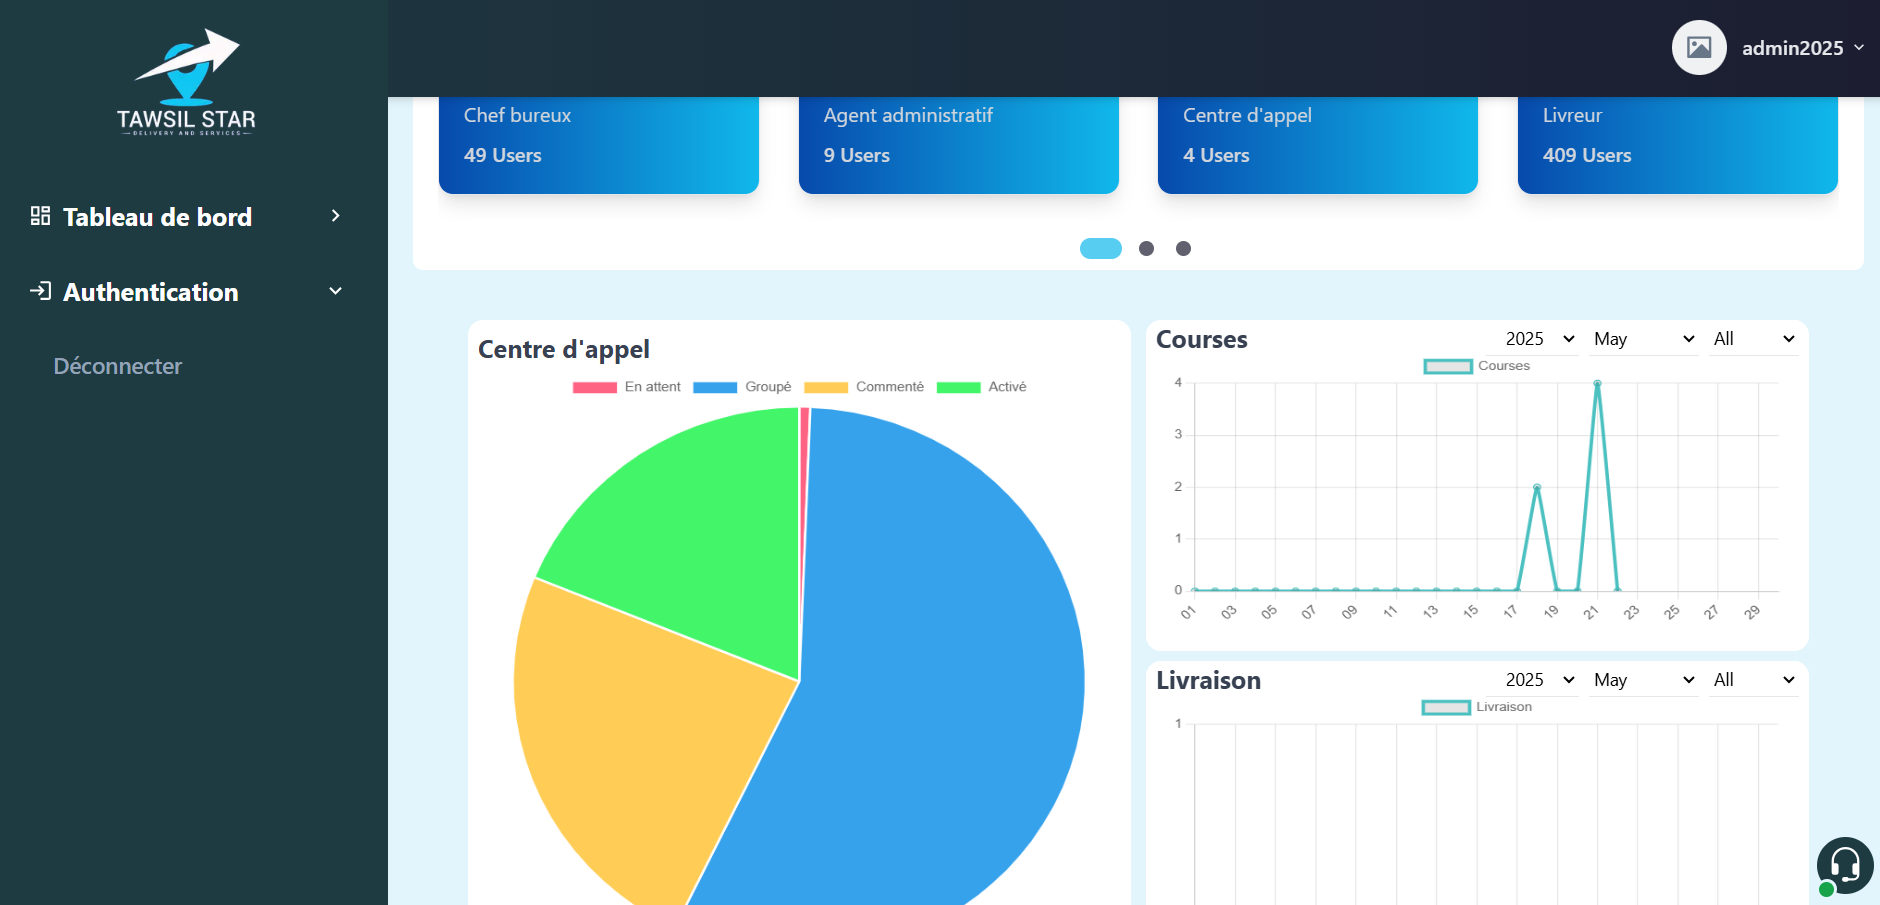
Task: Open the Courses All filter dropdown
Action: (x=1753, y=339)
